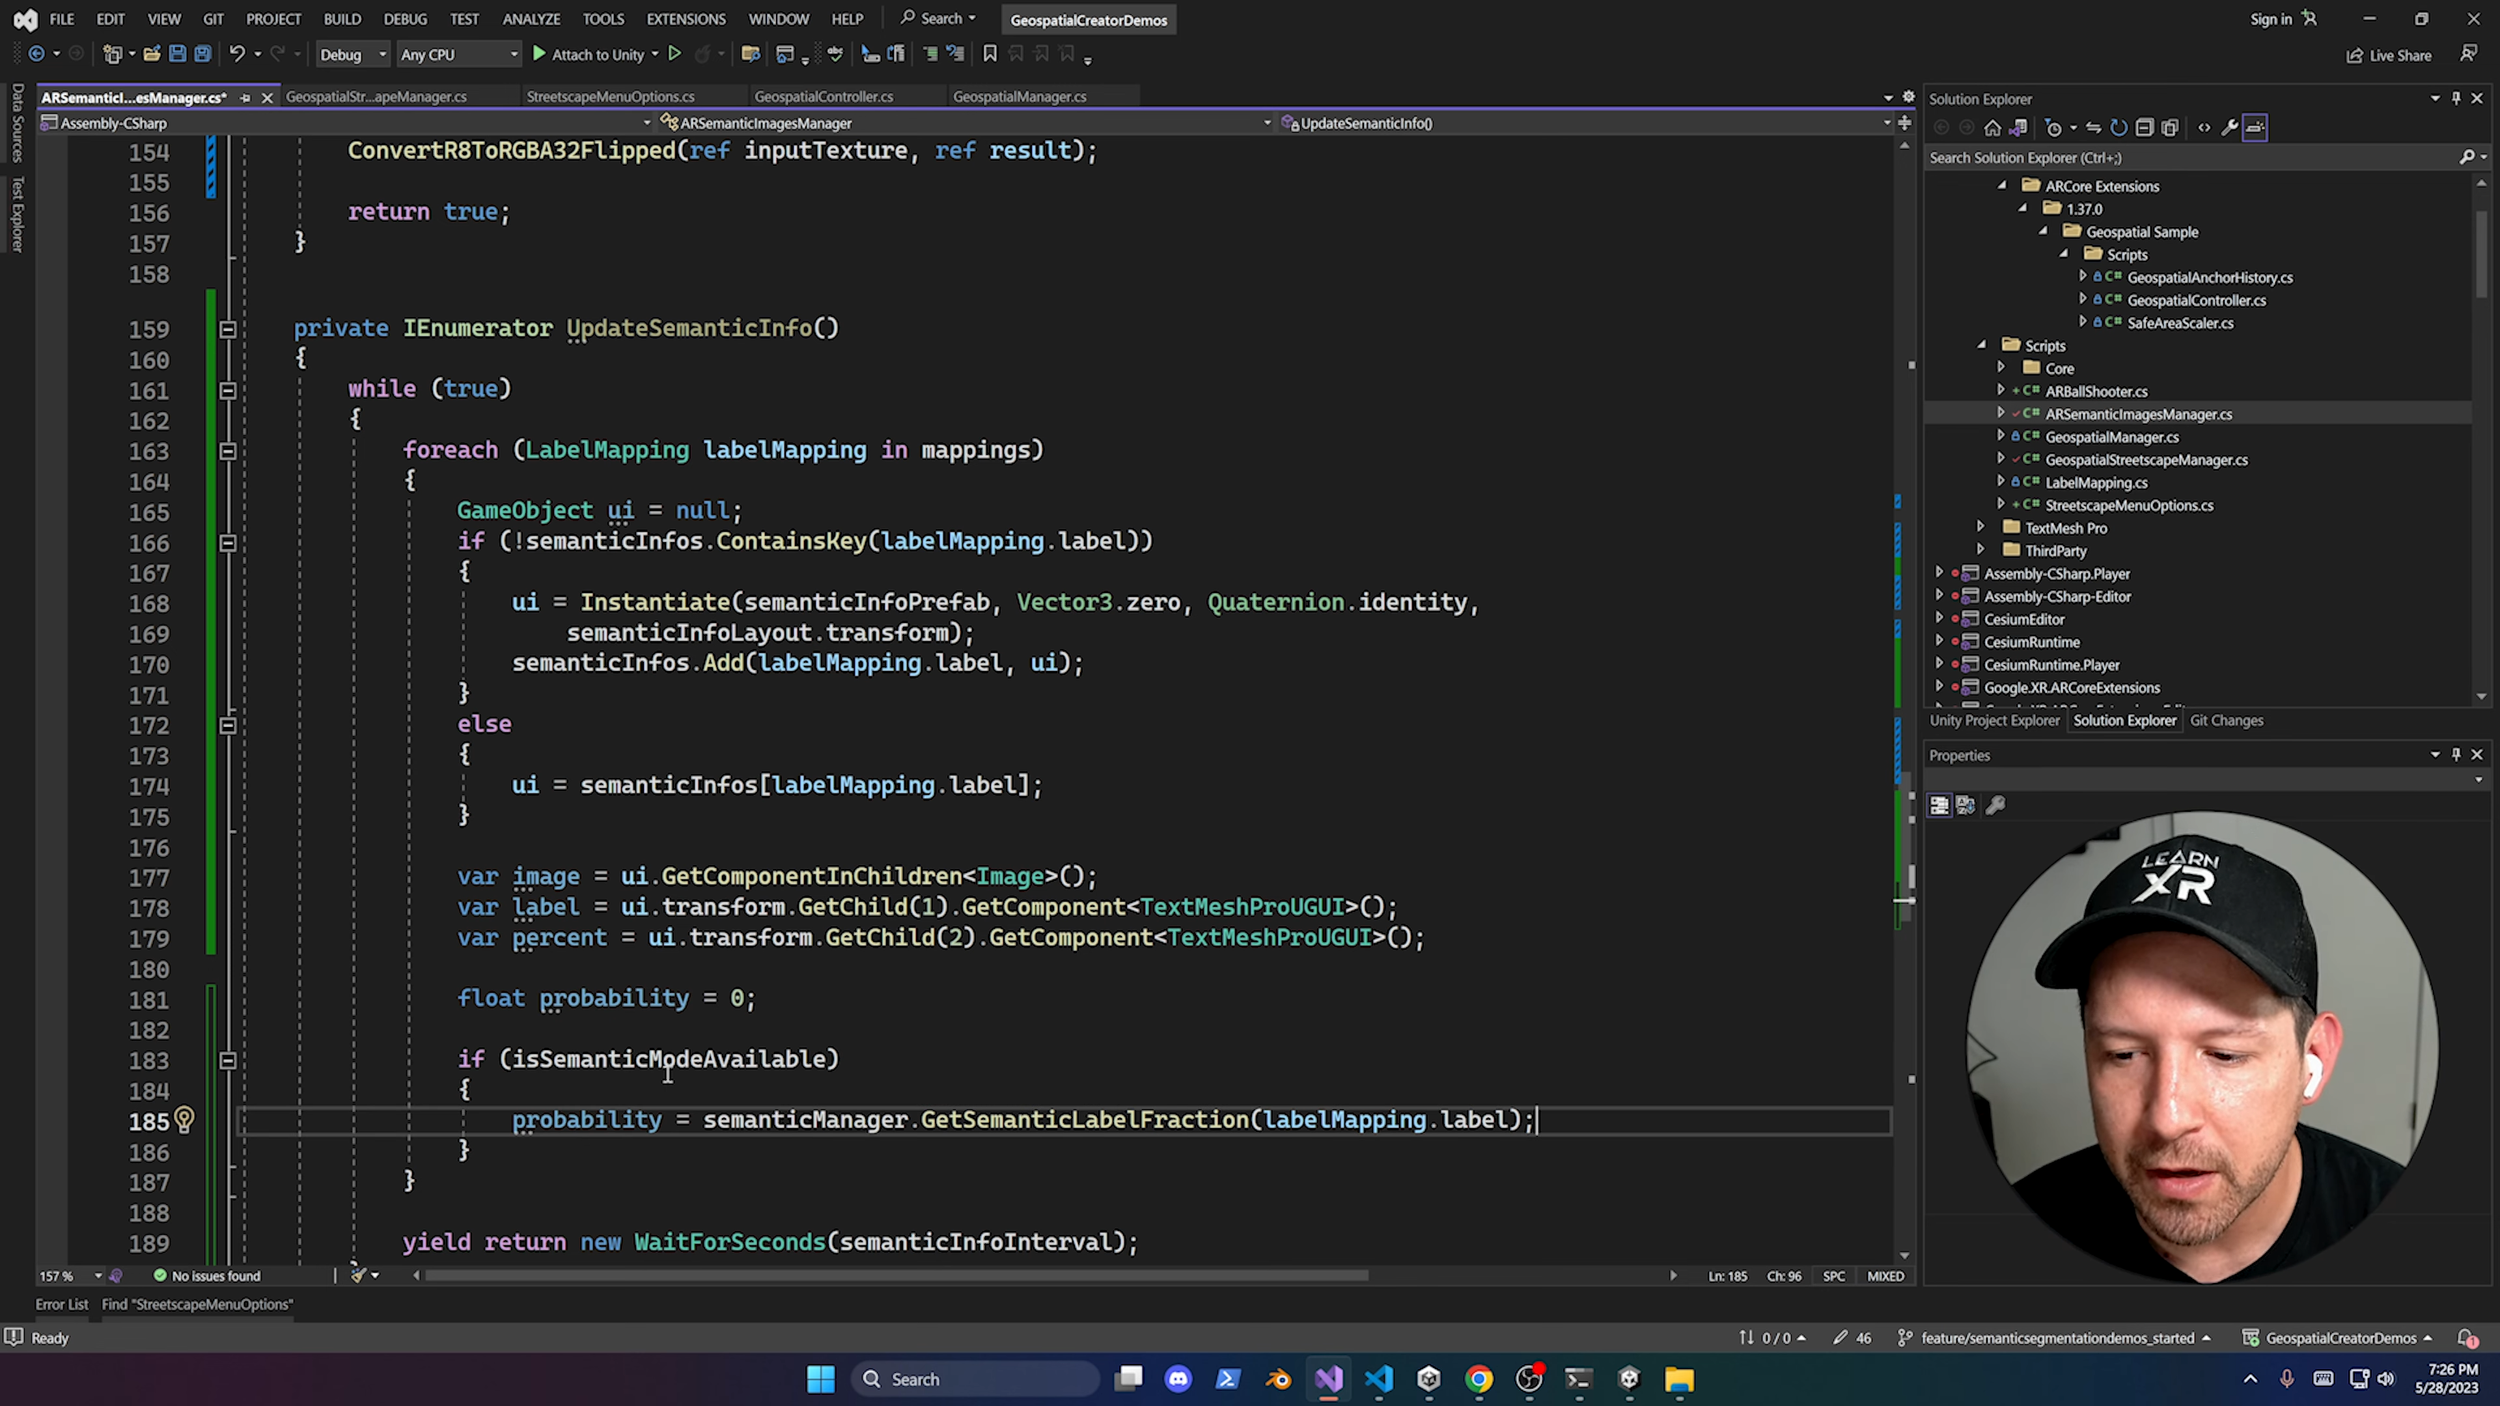Open Chrome from the Windows taskbar

(1479, 1380)
